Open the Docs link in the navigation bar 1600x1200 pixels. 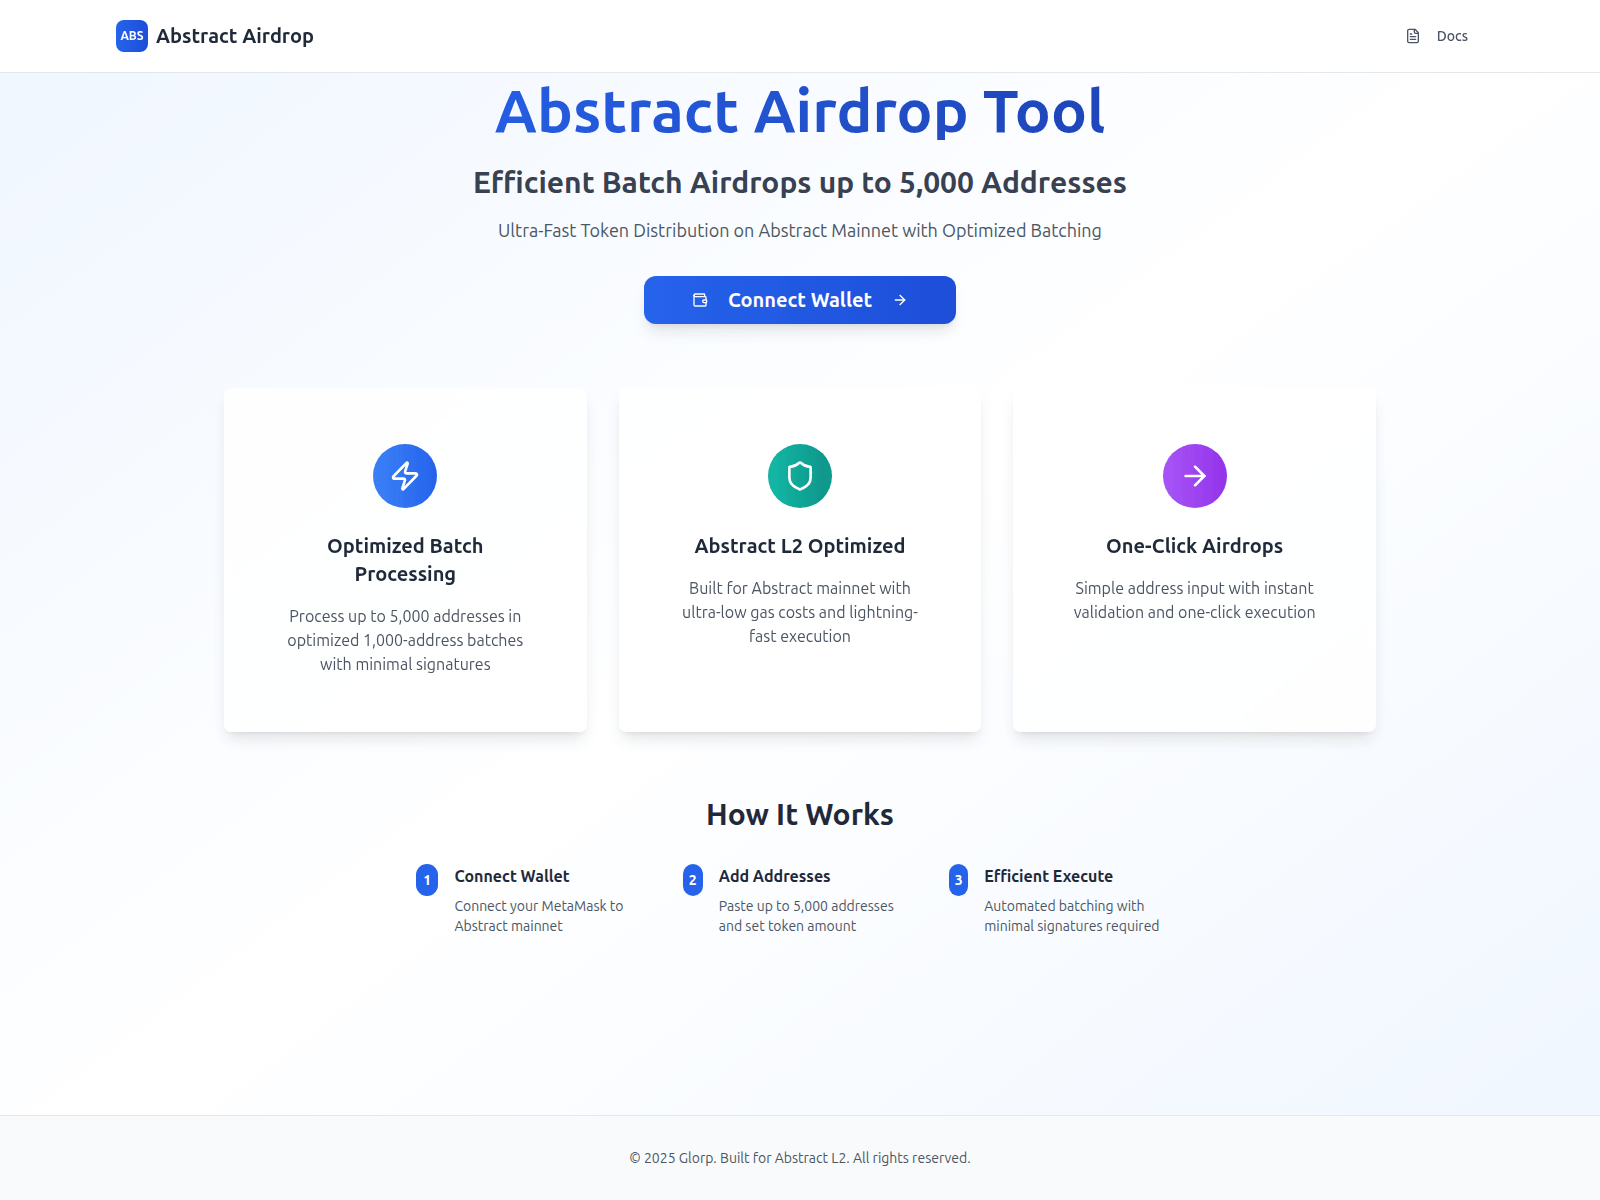[x=1451, y=35]
